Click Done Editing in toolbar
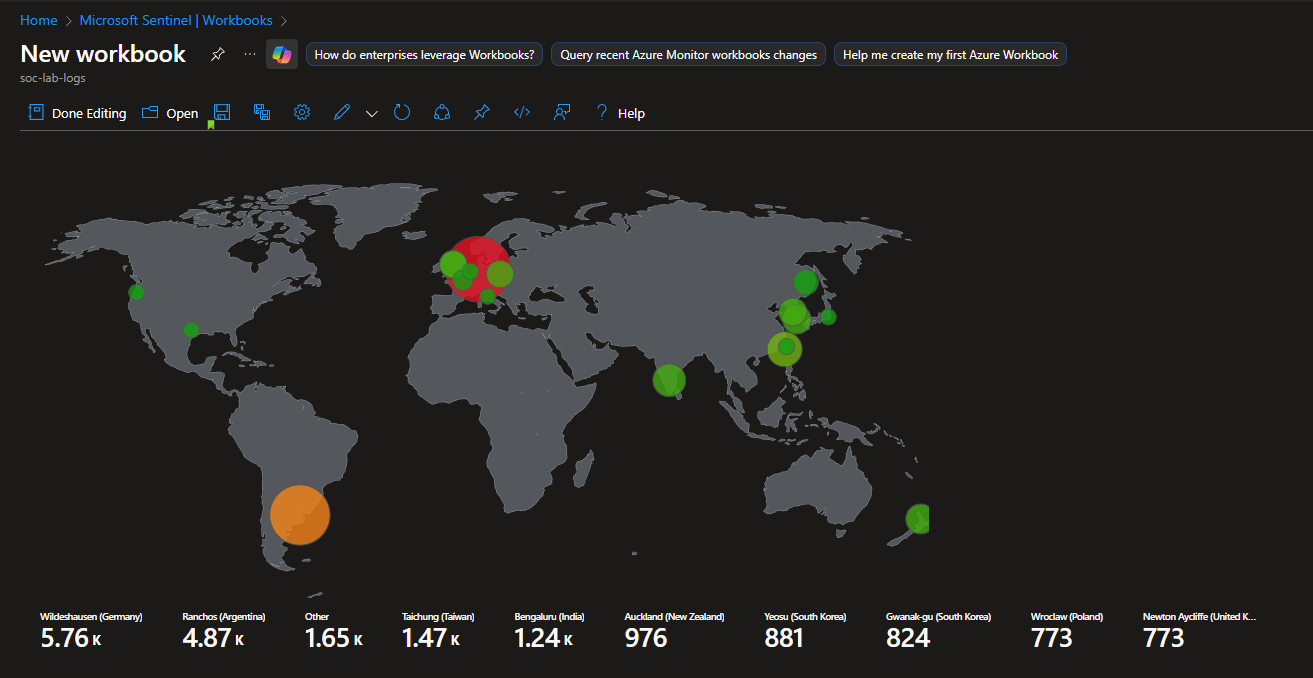The width and height of the screenshot is (1313, 678). [78, 113]
